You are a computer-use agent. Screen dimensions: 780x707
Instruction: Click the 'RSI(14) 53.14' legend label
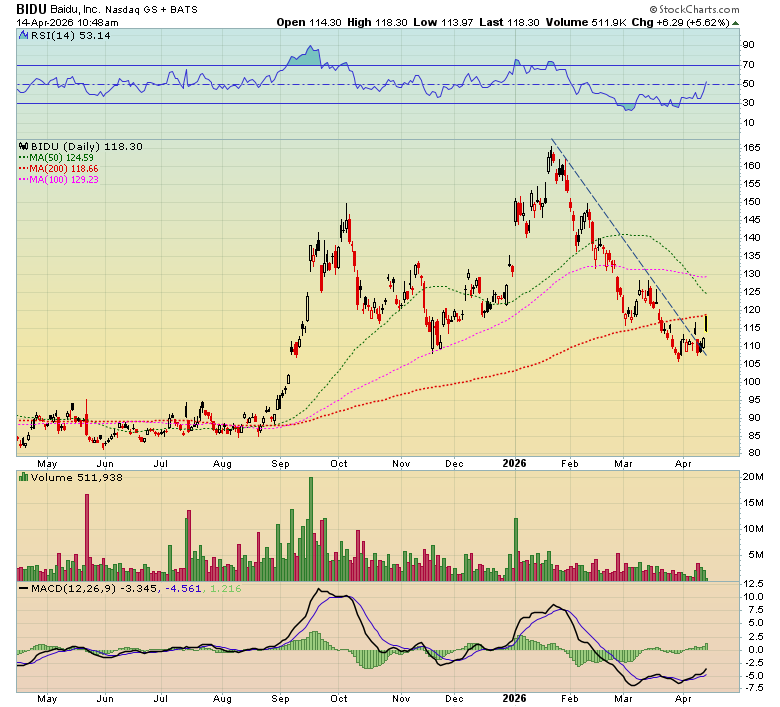click(71, 35)
